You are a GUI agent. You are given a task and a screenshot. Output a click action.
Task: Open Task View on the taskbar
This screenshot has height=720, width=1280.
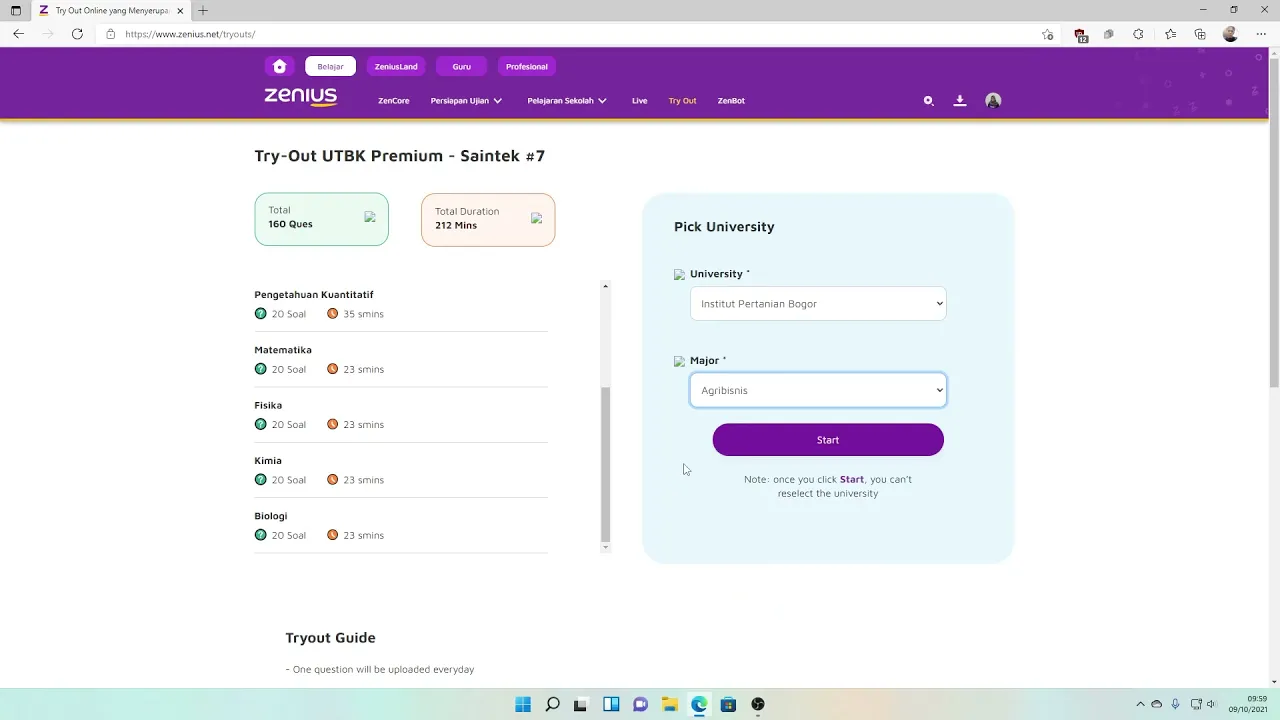click(x=581, y=704)
